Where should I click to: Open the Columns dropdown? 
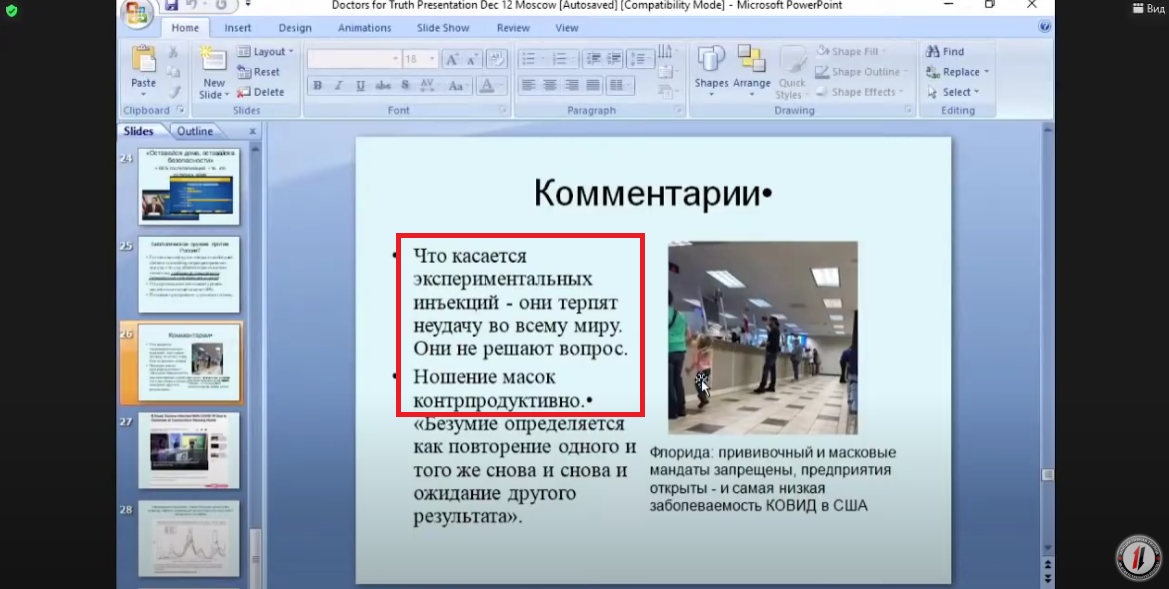tap(620, 86)
